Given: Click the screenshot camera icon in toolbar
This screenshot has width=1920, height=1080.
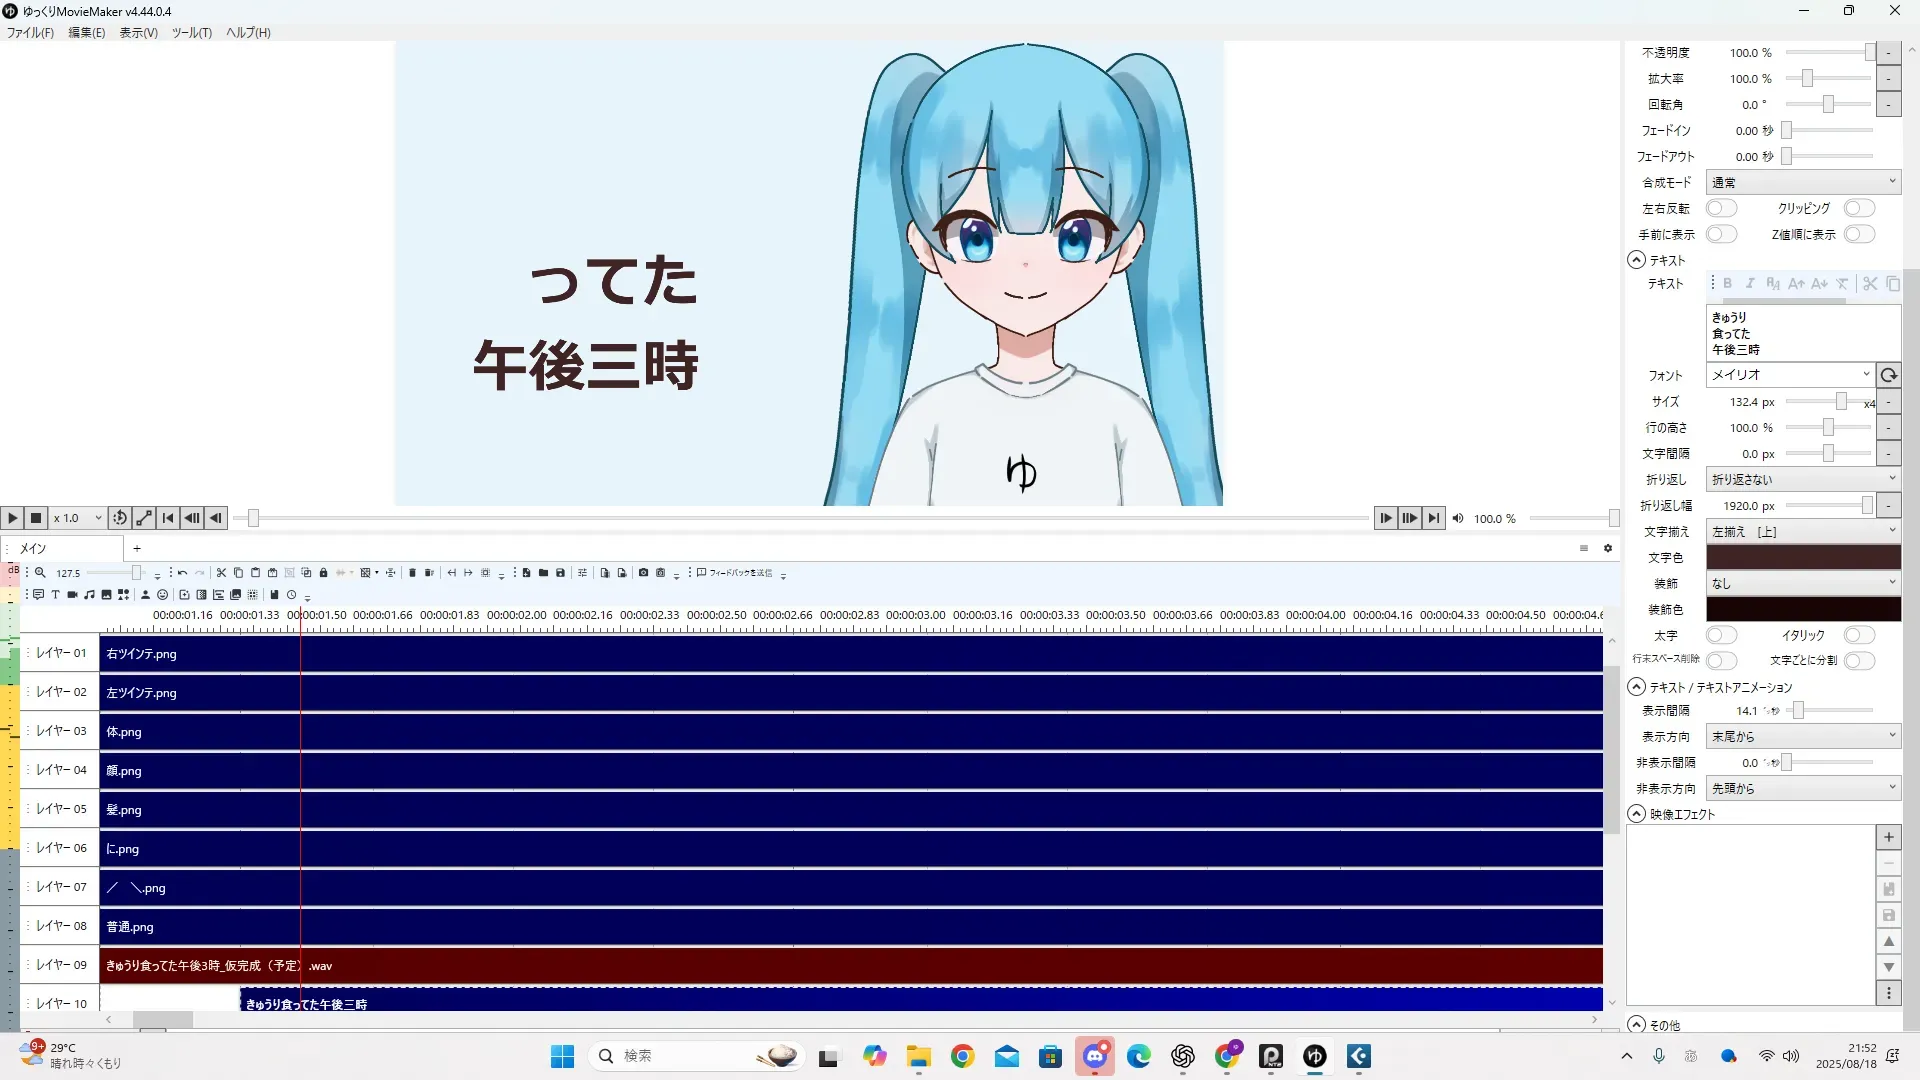Looking at the screenshot, I should 643,573.
